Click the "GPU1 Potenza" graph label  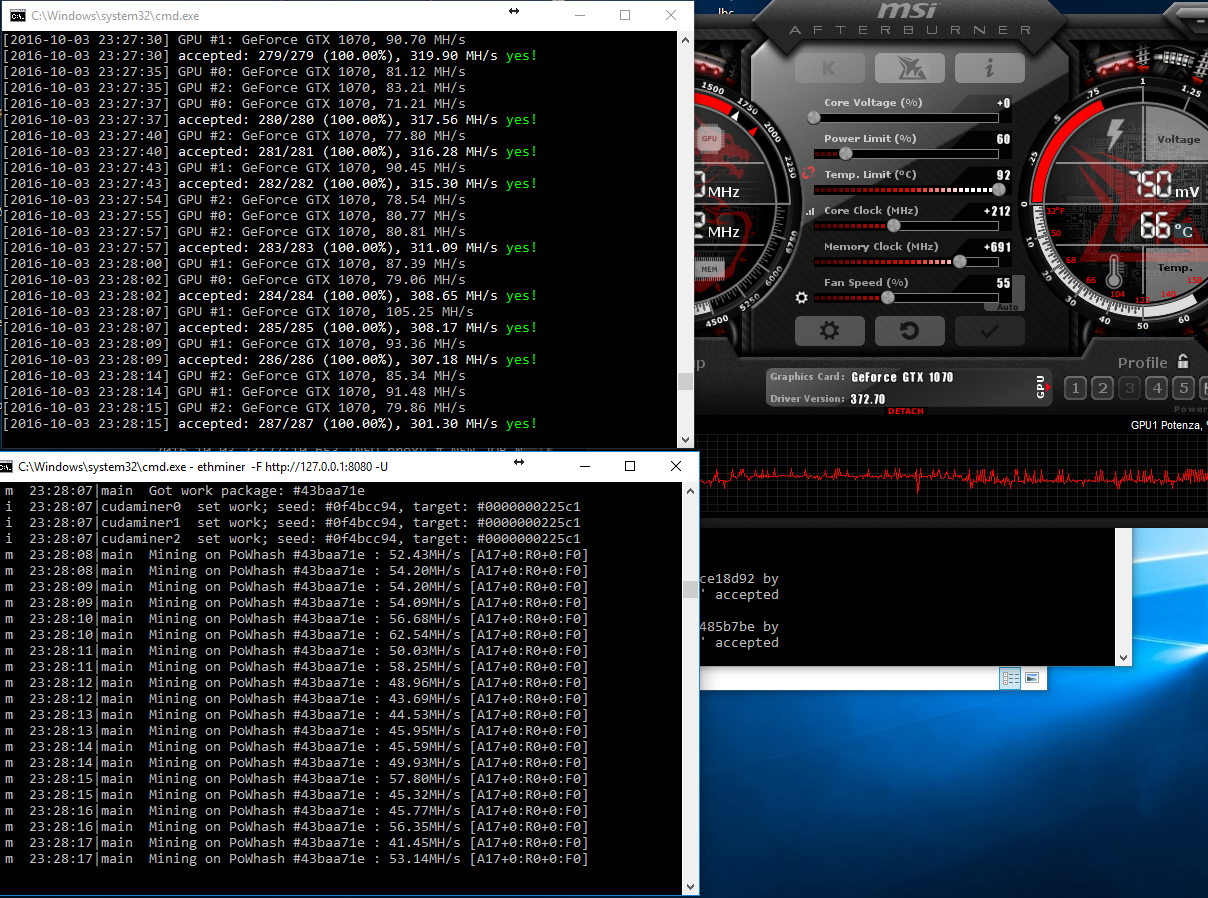(1169, 425)
